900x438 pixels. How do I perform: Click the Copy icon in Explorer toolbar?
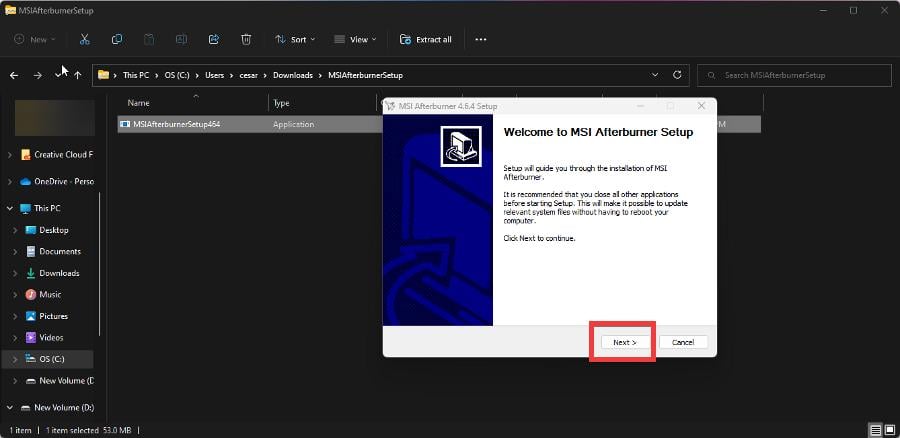tap(117, 40)
